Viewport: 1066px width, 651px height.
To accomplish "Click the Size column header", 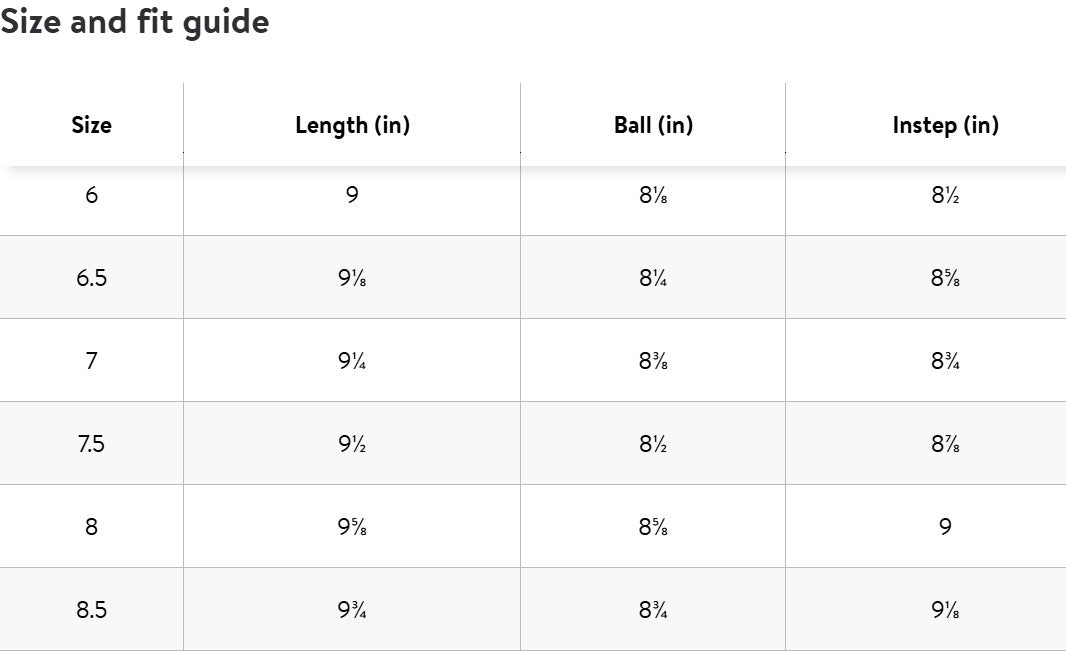I will [91, 125].
